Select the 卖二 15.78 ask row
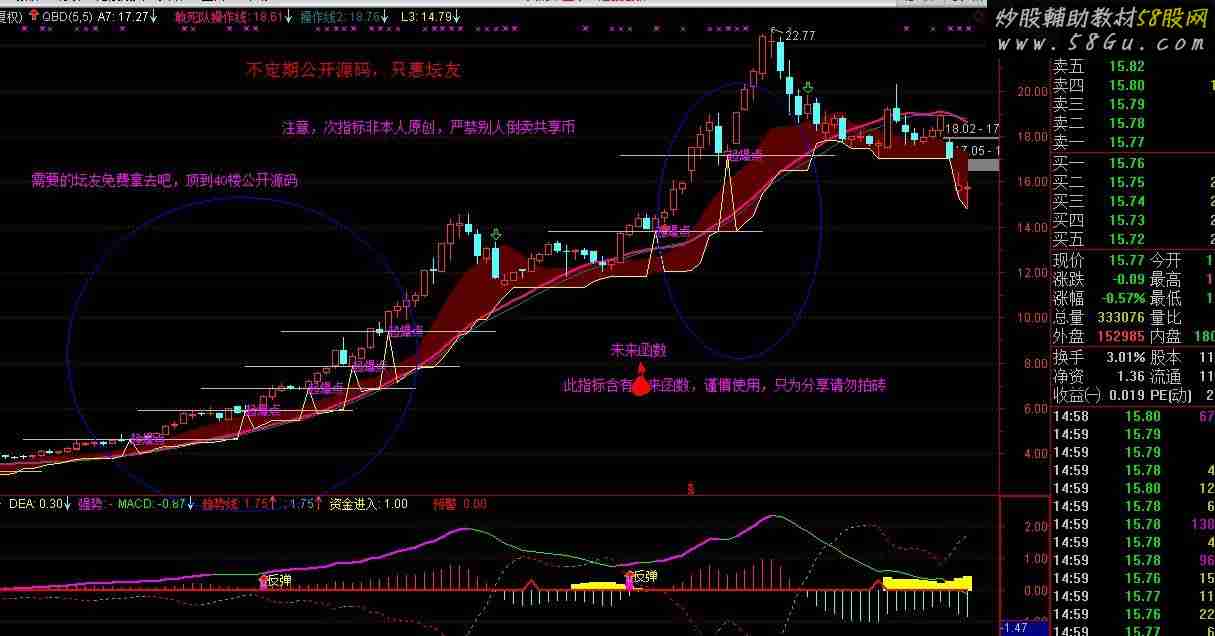The image size is (1215, 636). click(x=1134, y=123)
